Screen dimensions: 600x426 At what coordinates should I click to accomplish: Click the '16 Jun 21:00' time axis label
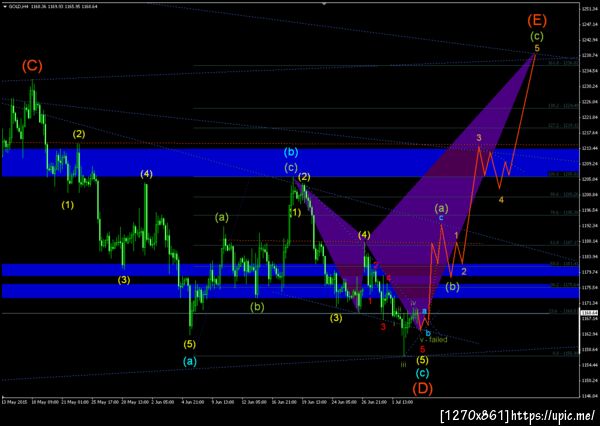(x=284, y=402)
